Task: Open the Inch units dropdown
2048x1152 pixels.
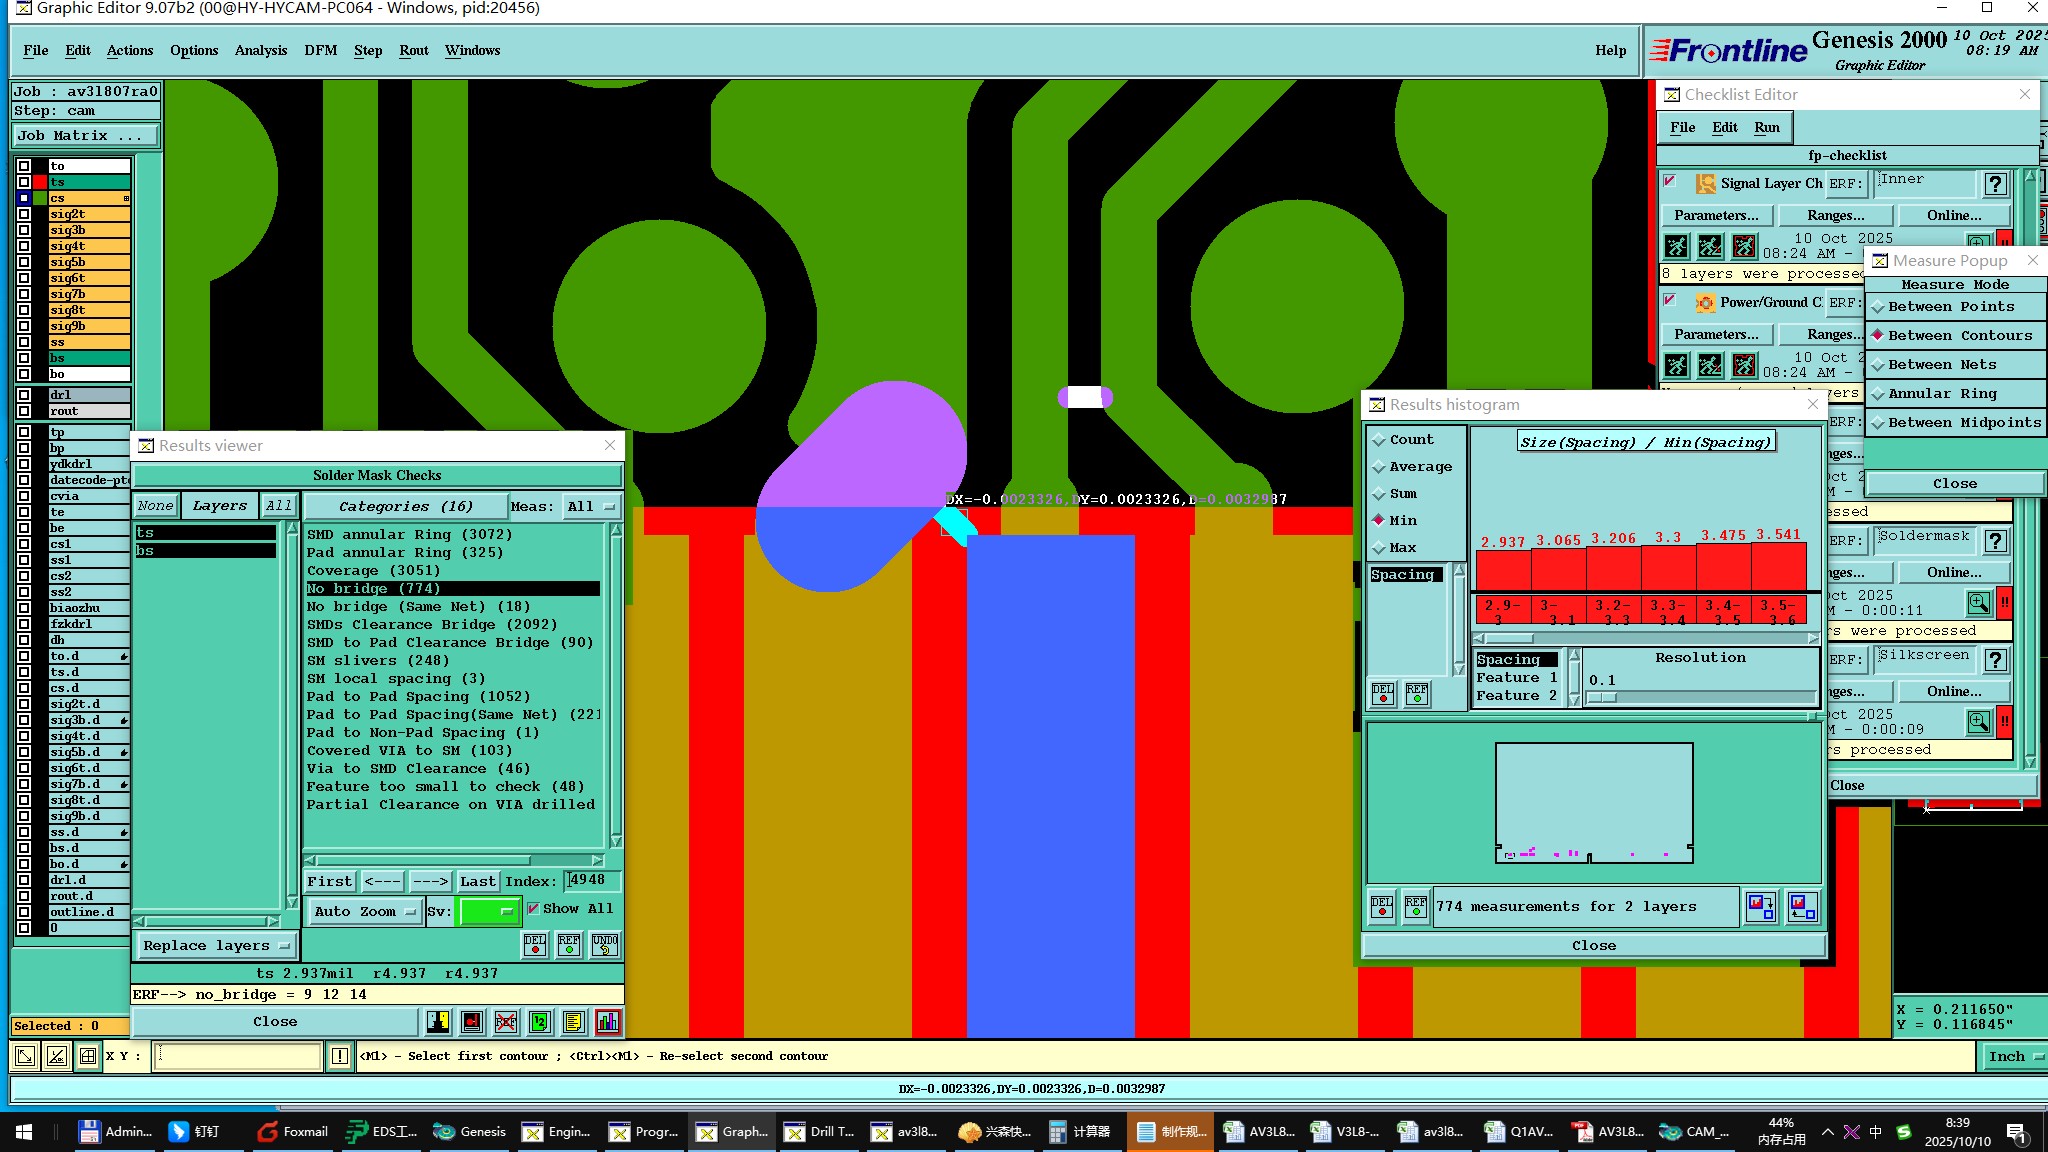Action: 2013,1056
